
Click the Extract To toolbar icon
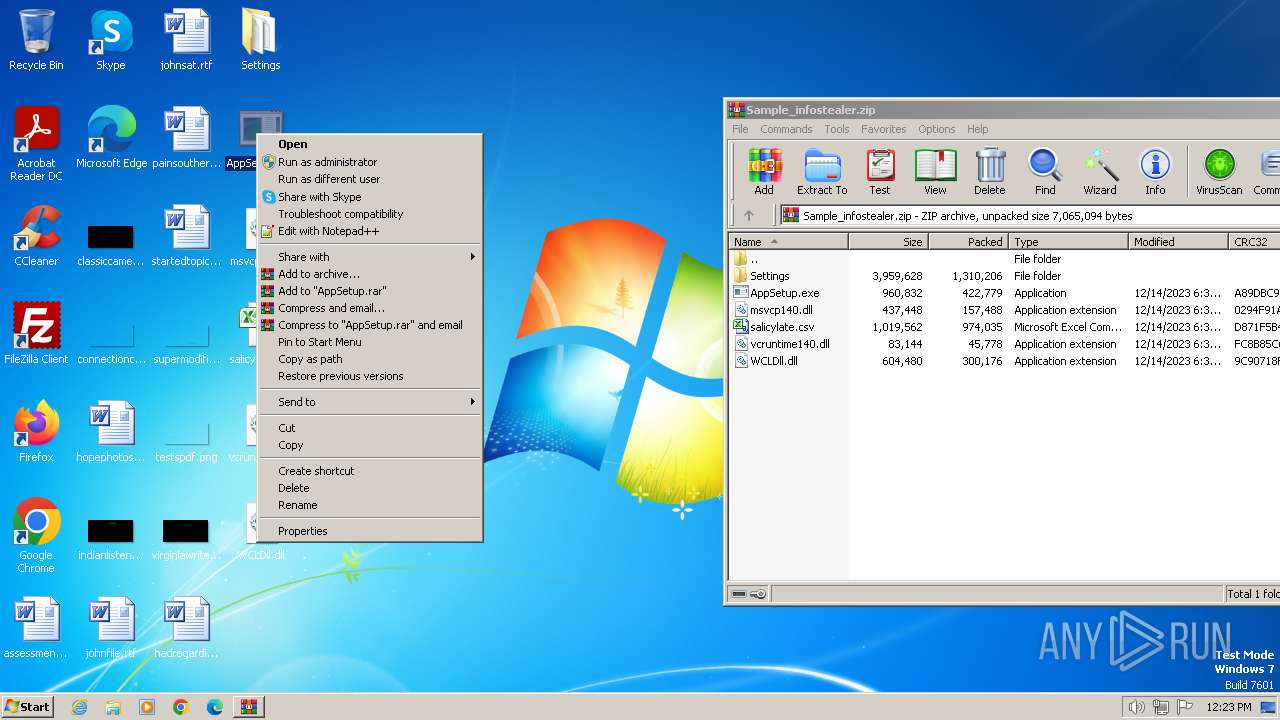822,172
